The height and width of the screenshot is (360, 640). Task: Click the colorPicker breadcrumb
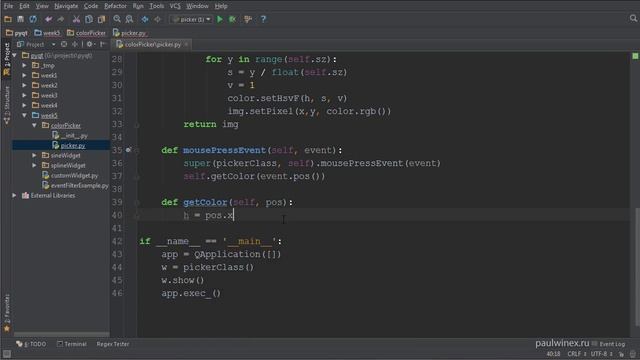coord(86,33)
